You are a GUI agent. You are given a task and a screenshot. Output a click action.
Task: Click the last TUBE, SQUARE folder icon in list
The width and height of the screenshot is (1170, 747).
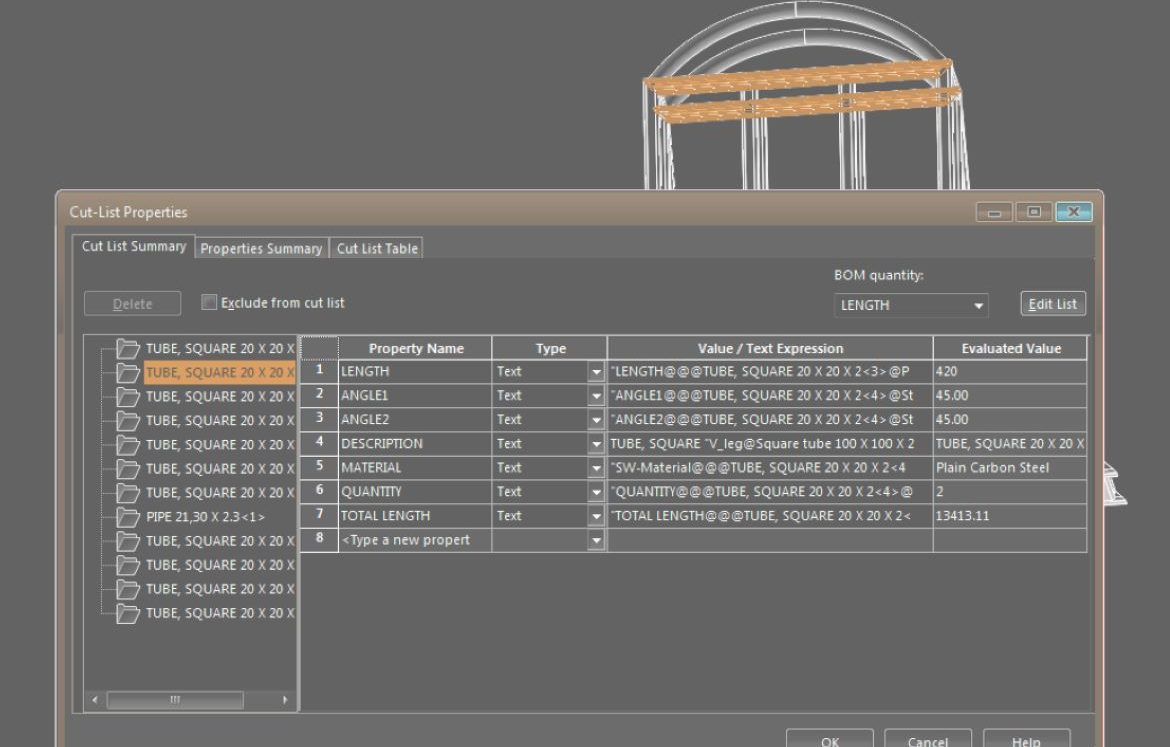(128, 613)
